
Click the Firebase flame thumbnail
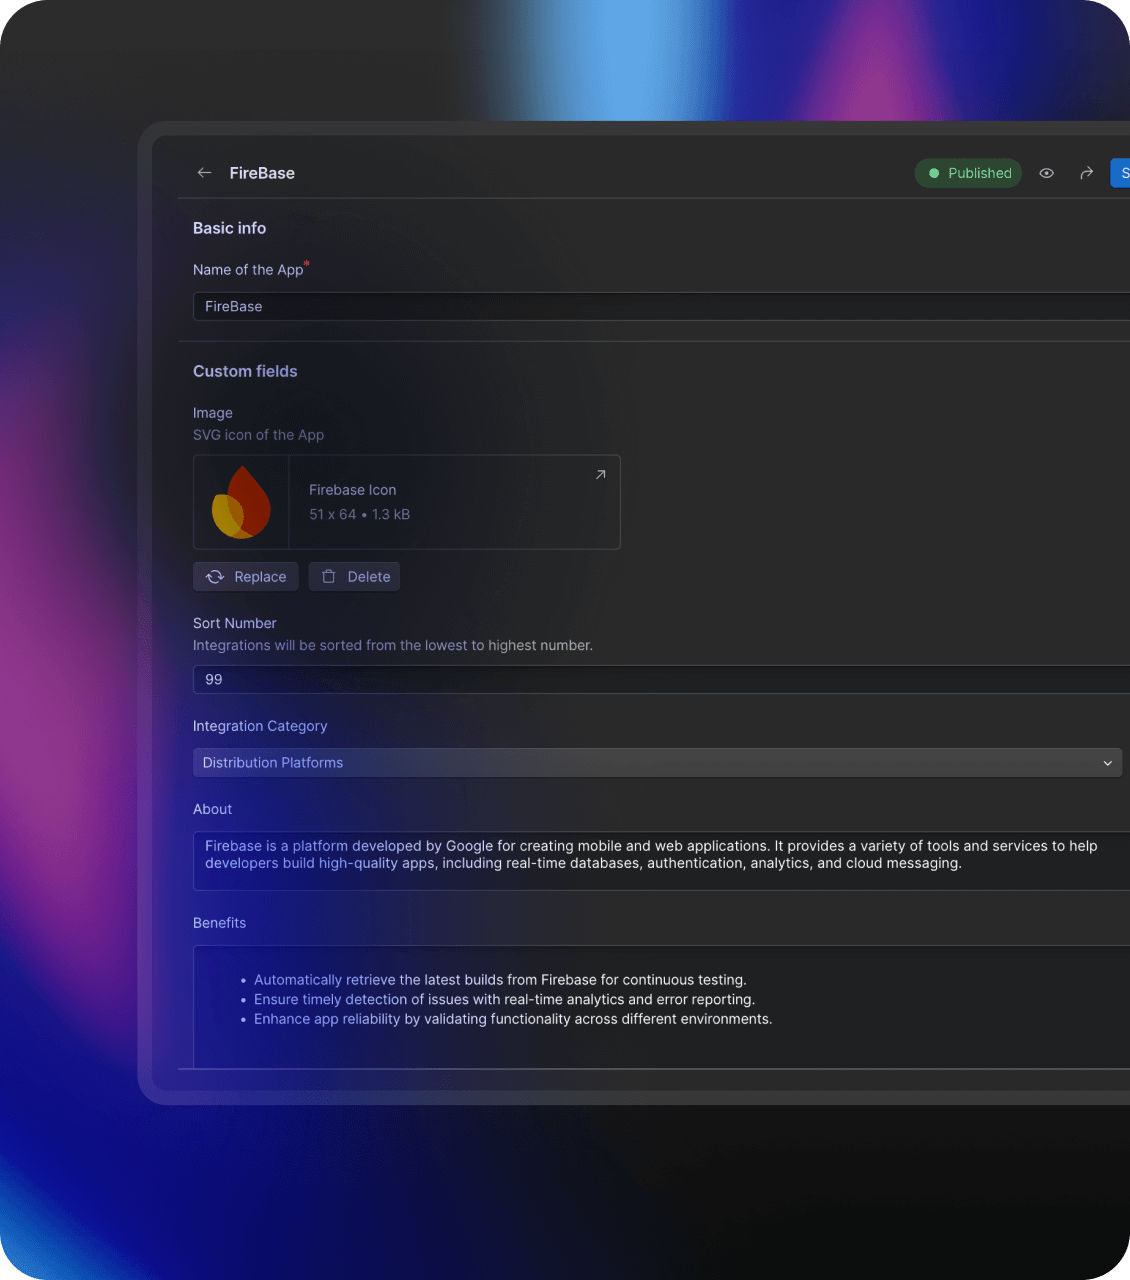coord(241,502)
